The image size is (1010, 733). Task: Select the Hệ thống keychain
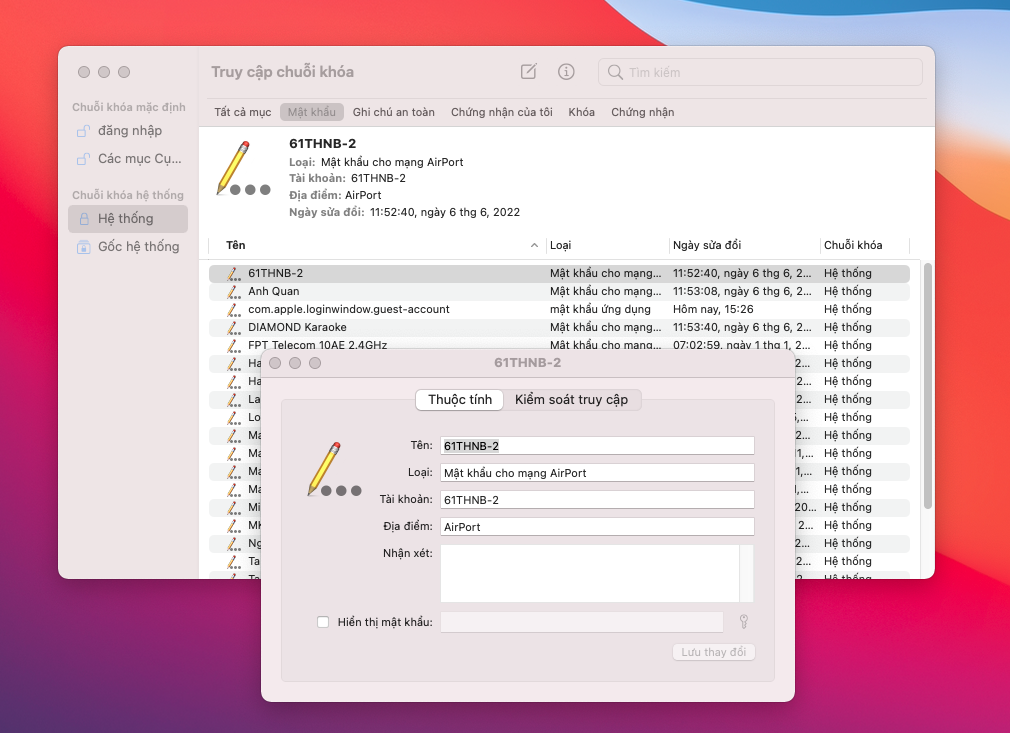[128, 219]
